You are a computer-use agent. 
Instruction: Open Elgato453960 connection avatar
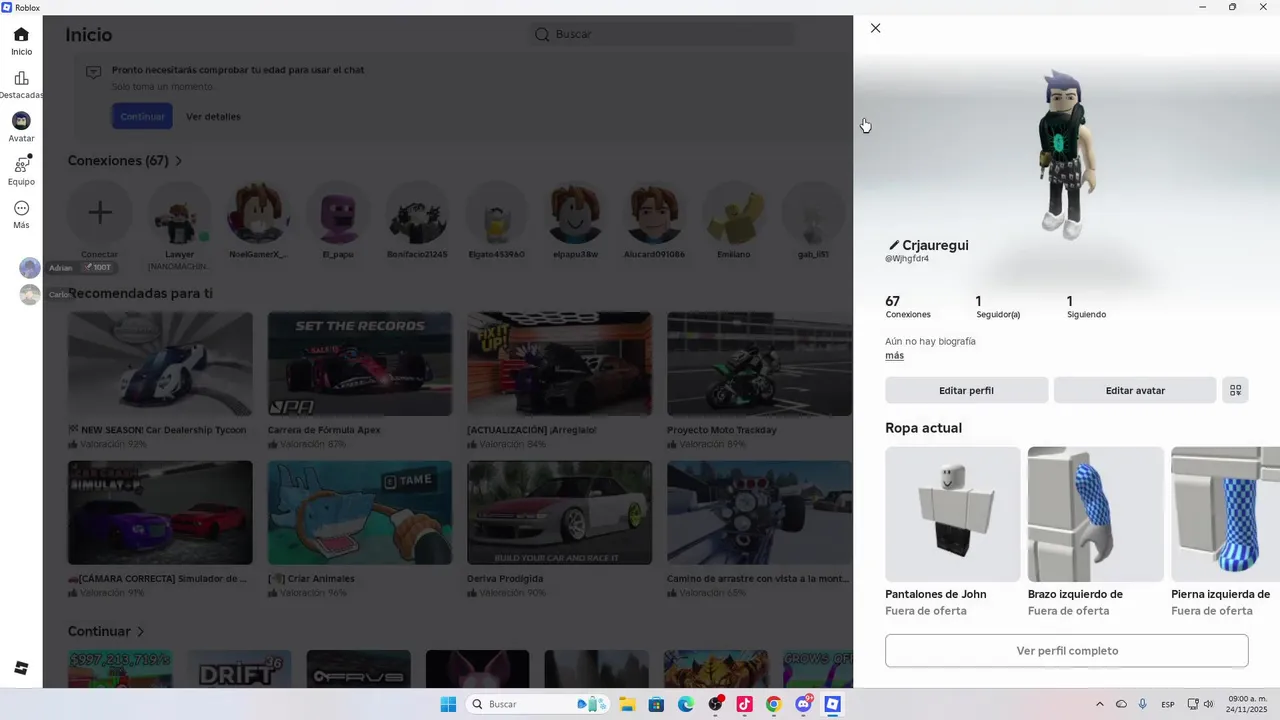click(496, 212)
